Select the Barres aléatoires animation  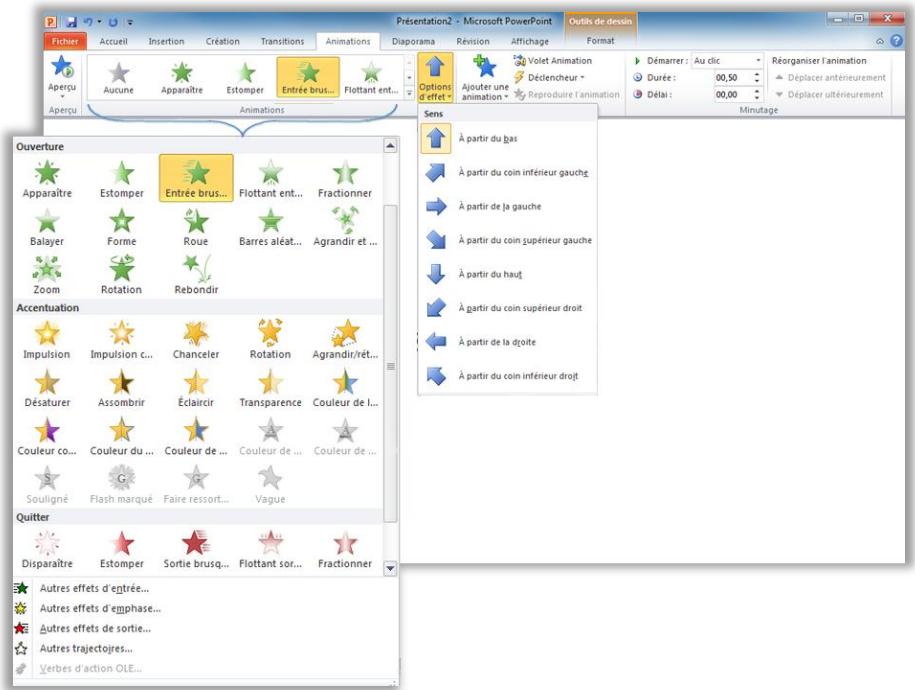271,227
